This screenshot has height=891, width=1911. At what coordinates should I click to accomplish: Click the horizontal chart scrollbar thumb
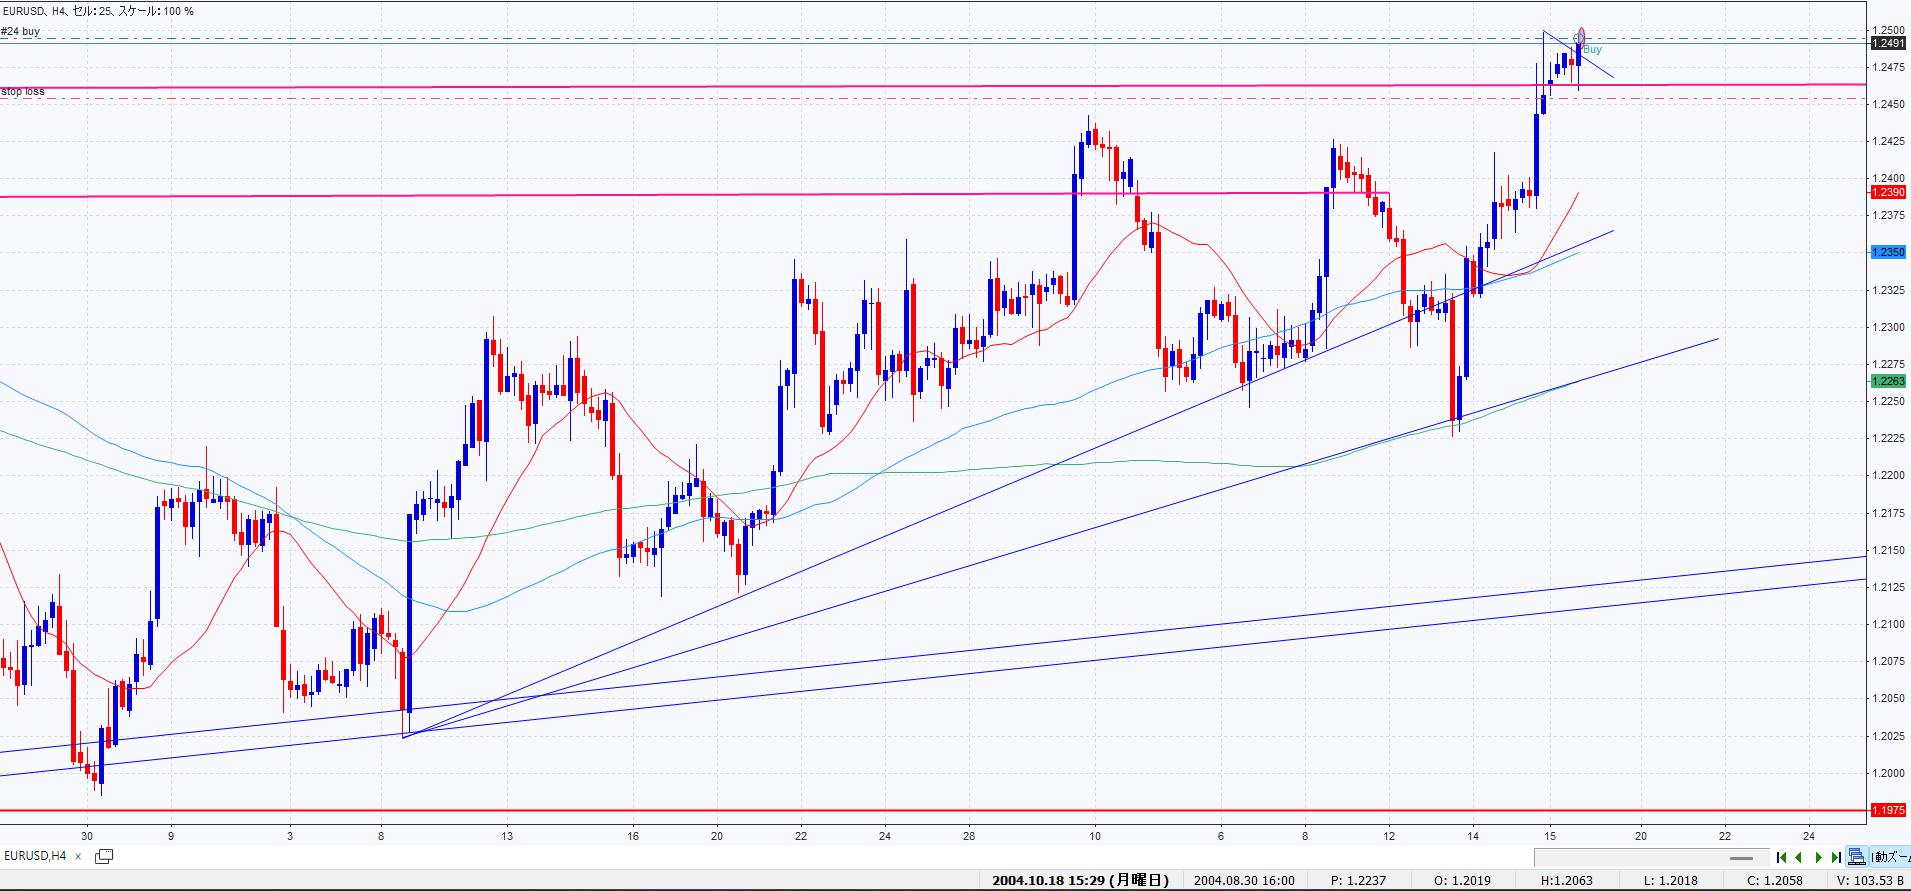click(x=1741, y=857)
